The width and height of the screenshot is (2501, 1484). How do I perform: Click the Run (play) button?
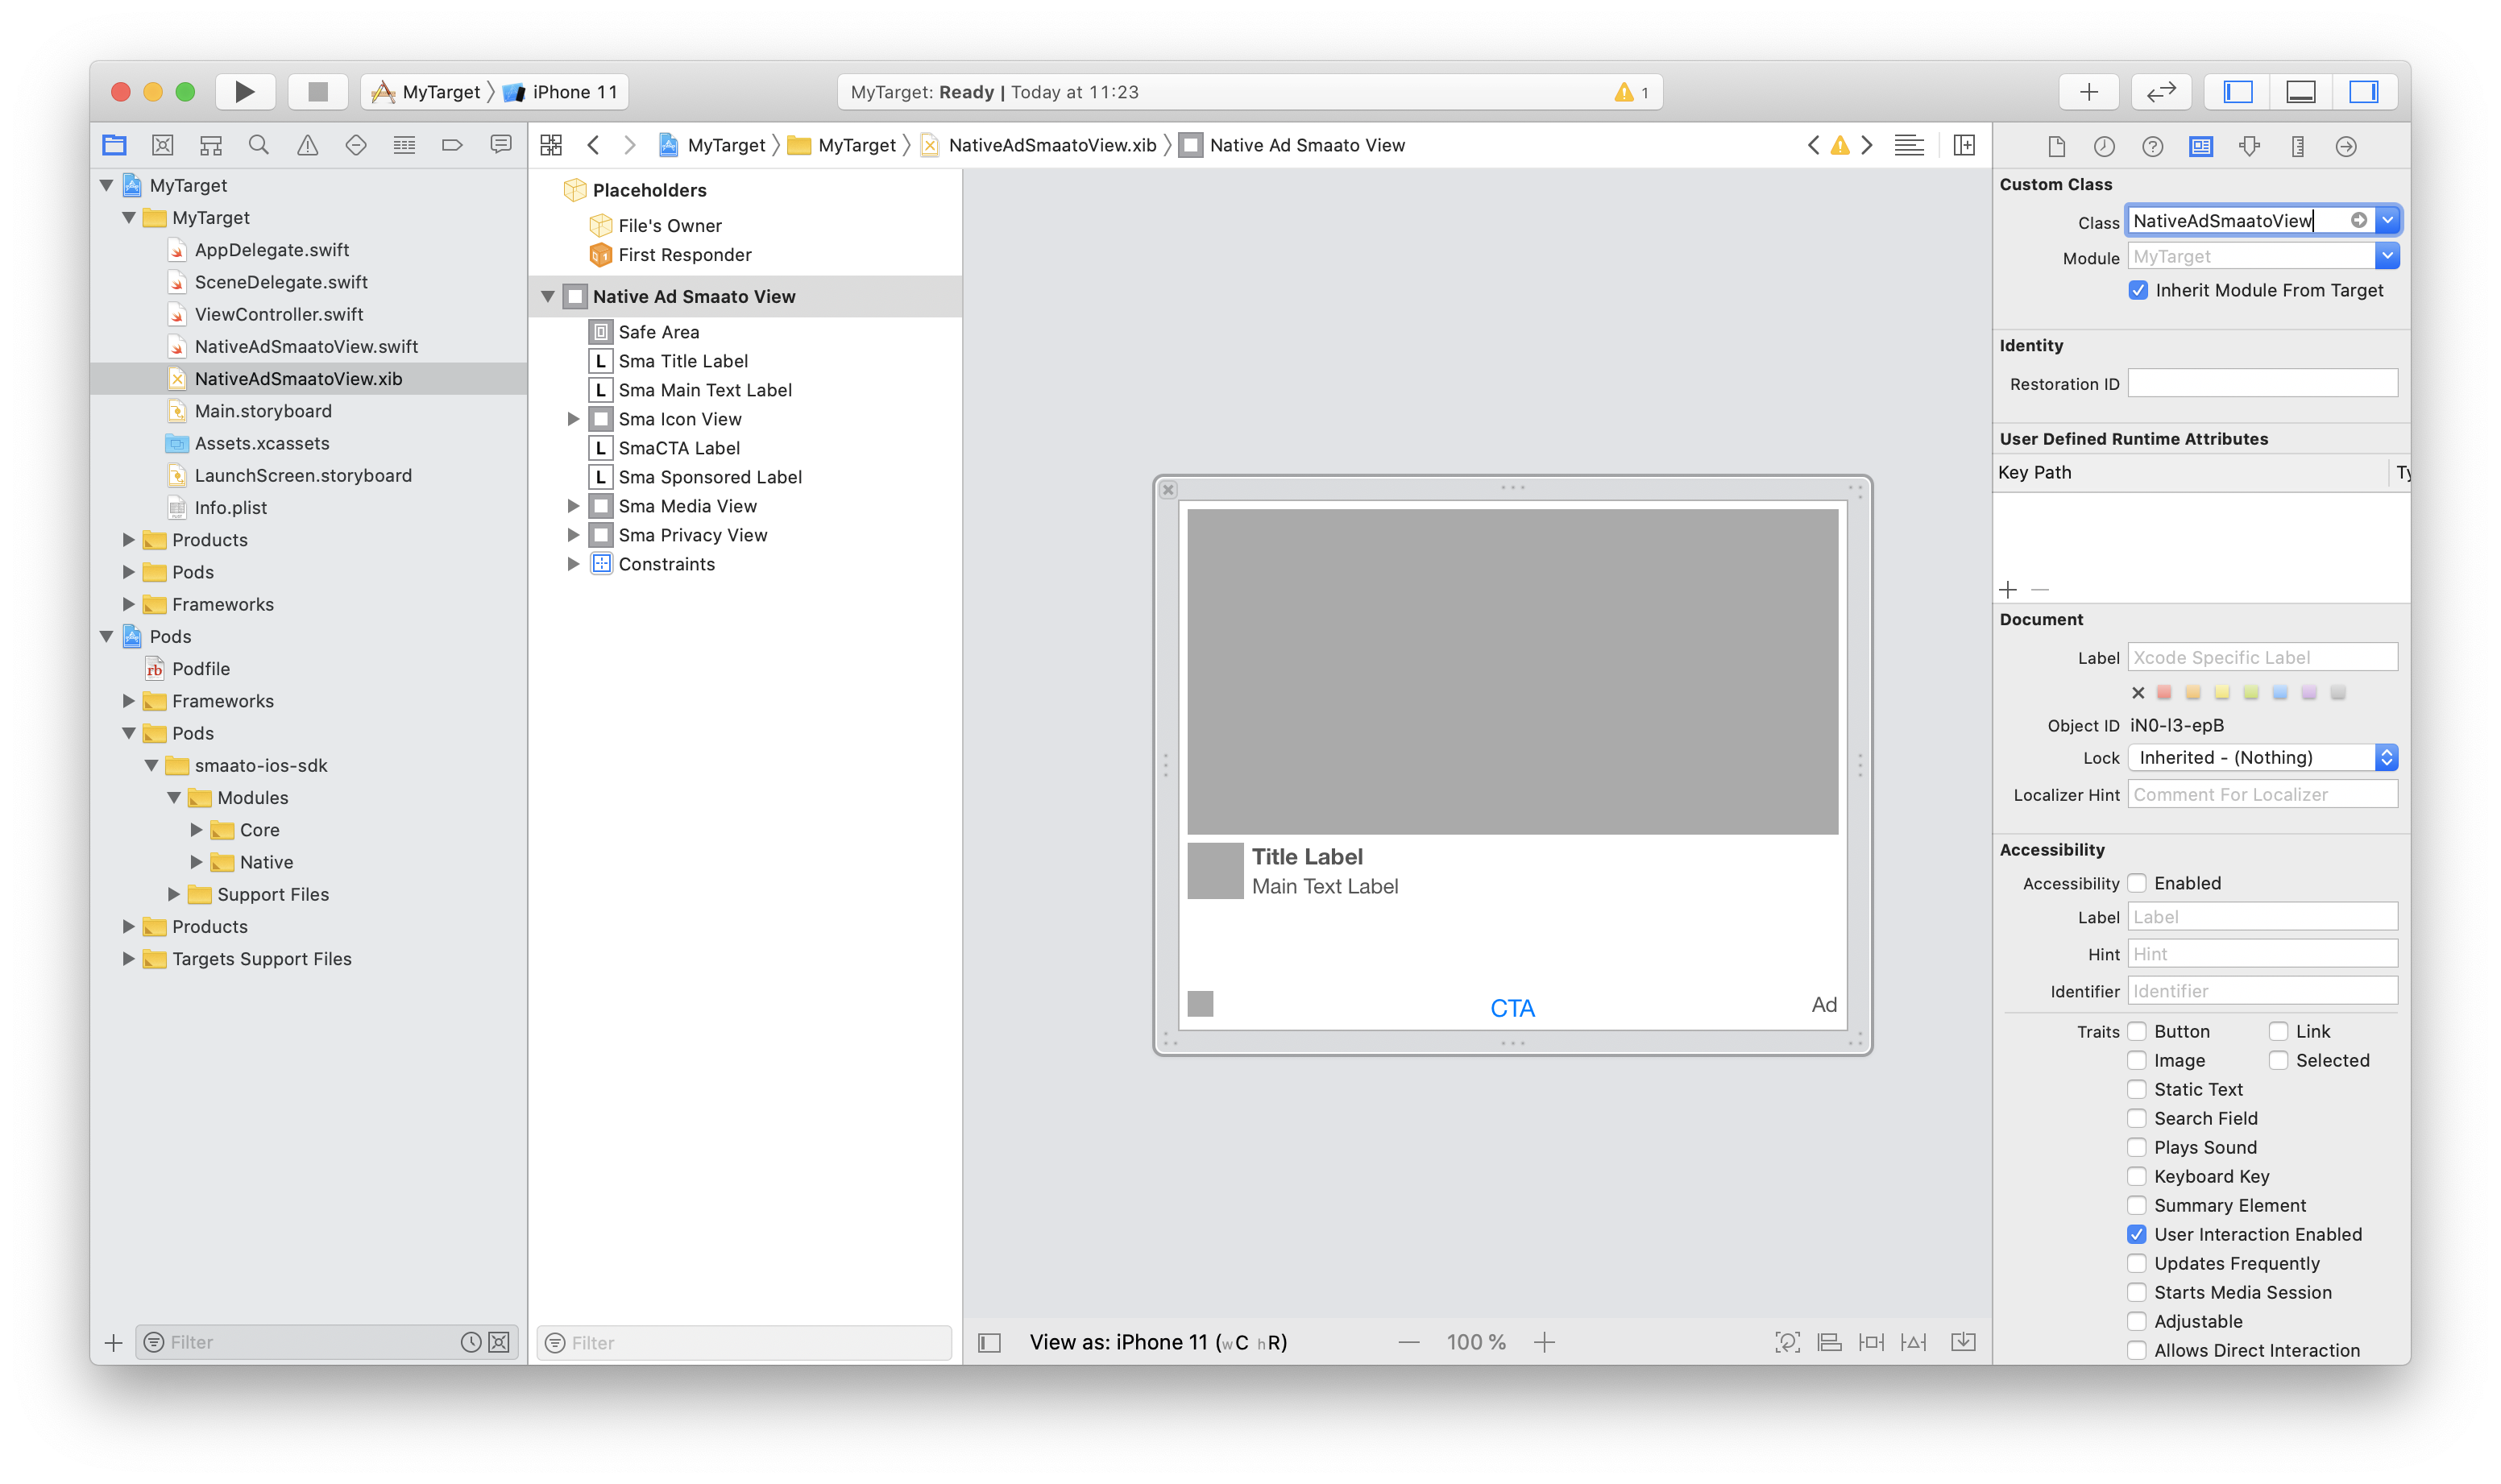pyautogui.click(x=244, y=92)
